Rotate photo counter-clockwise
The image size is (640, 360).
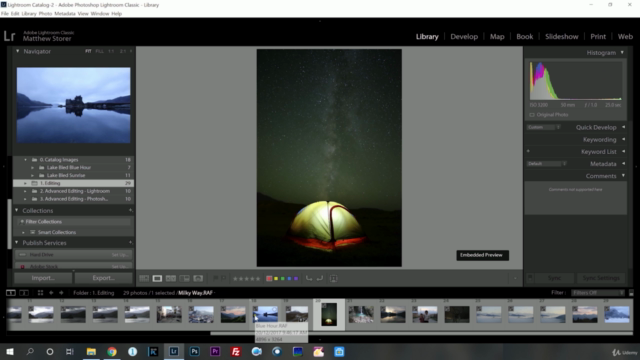click(309, 278)
